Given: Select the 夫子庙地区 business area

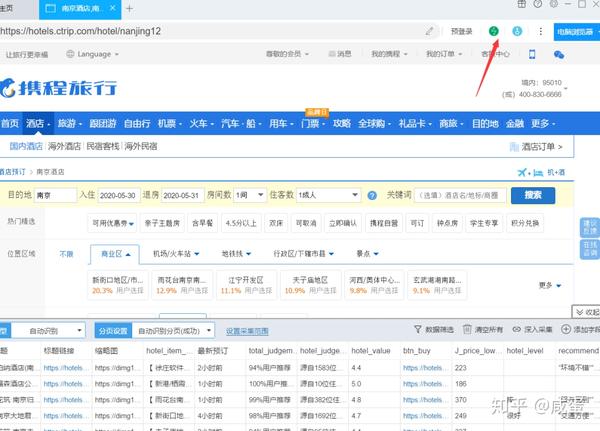Looking at the screenshot, I should point(310,285).
